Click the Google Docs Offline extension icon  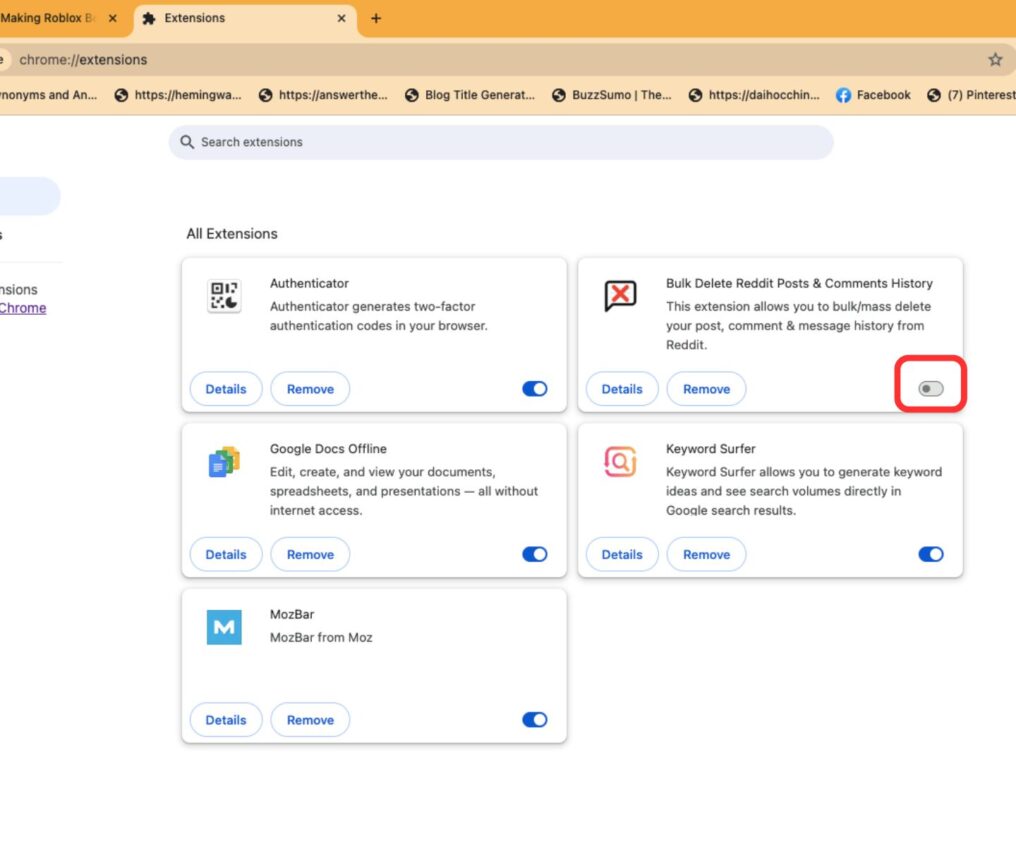point(222,462)
